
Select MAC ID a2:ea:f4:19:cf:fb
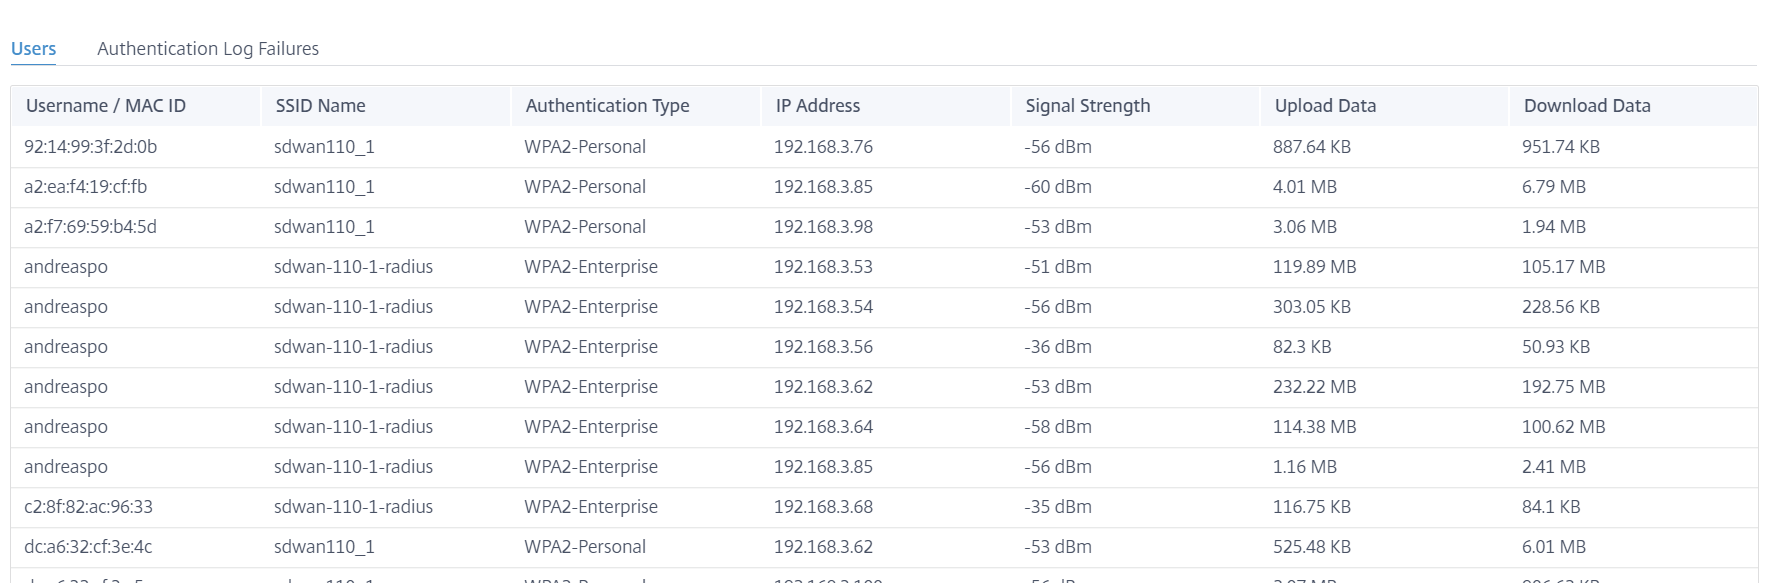pyautogui.click(x=86, y=187)
